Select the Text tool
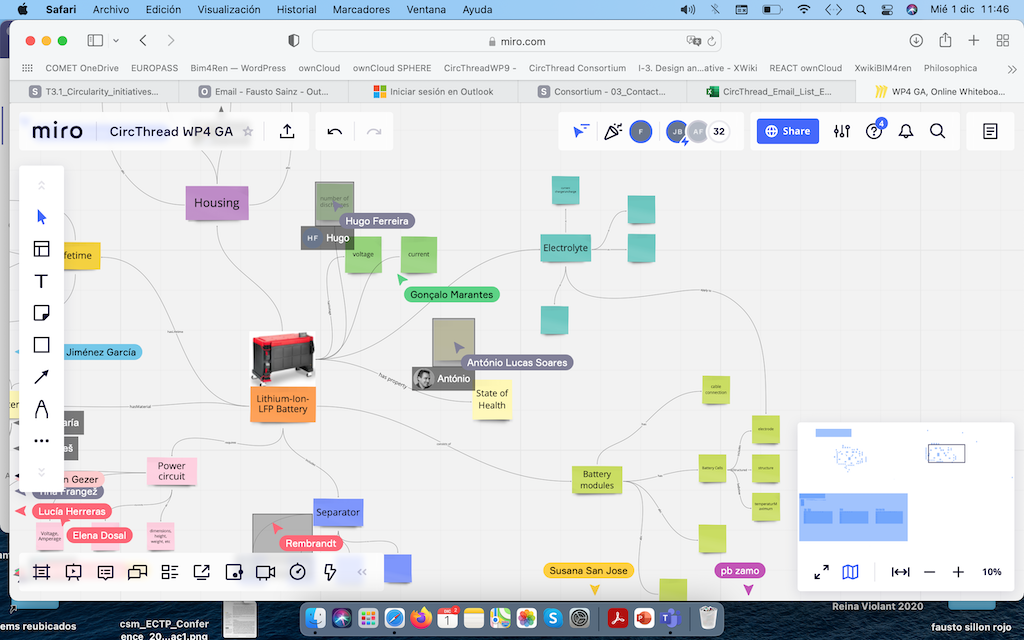Viewport: 1024px width, 640px height. click(x=41, y=281)
